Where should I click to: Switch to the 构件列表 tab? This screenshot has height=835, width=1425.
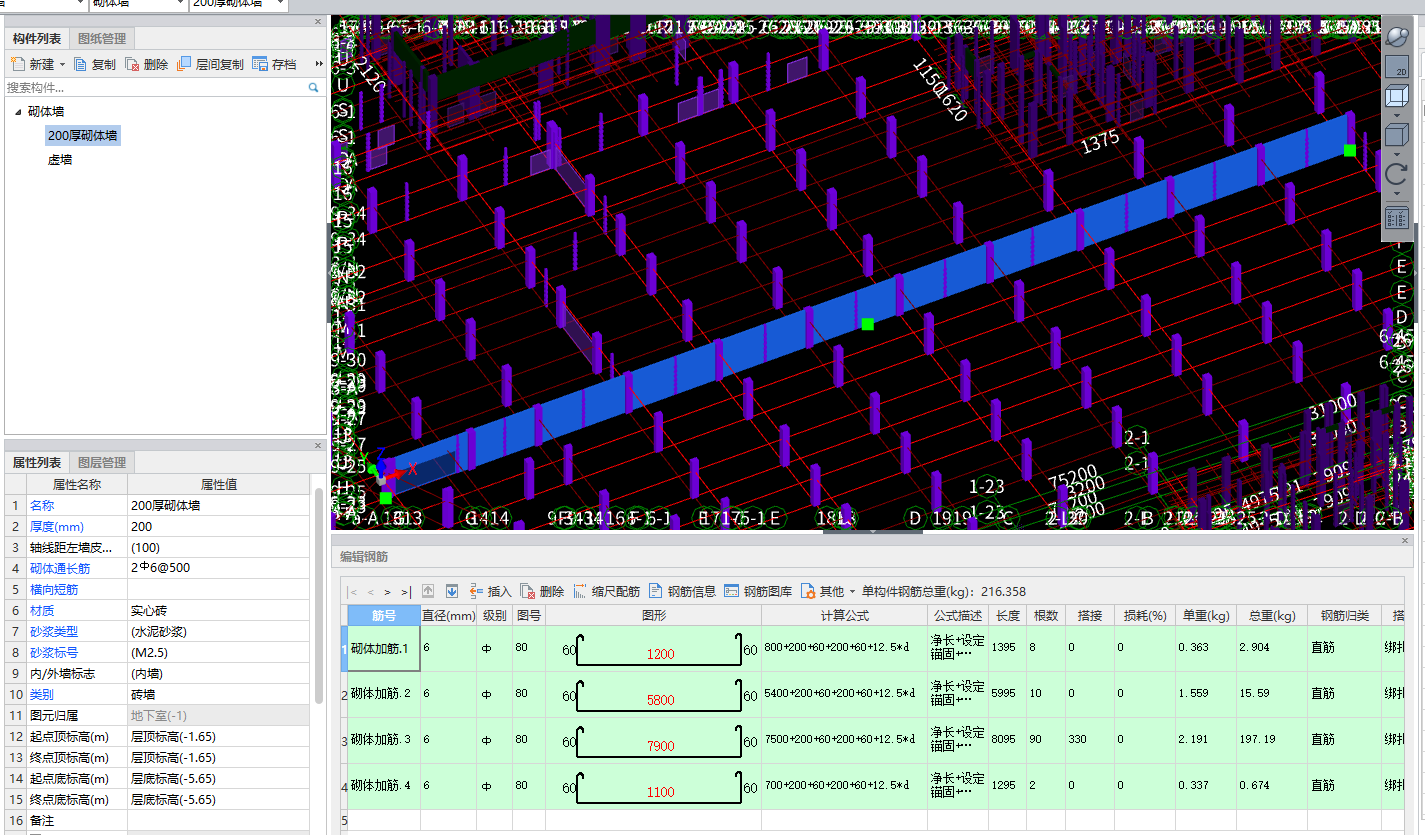click(37, 39)
